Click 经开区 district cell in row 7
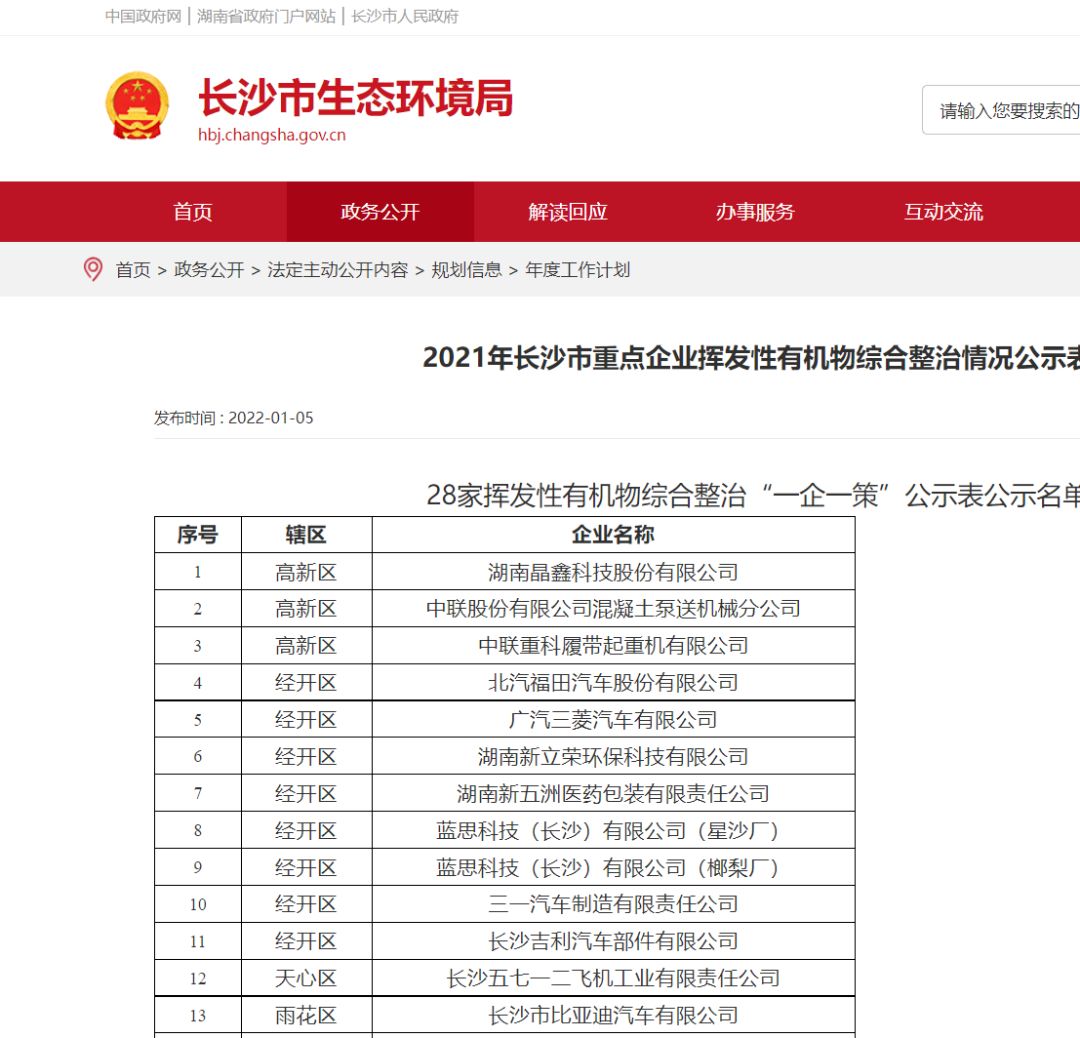1080x1038 pixels. (307, 793)
